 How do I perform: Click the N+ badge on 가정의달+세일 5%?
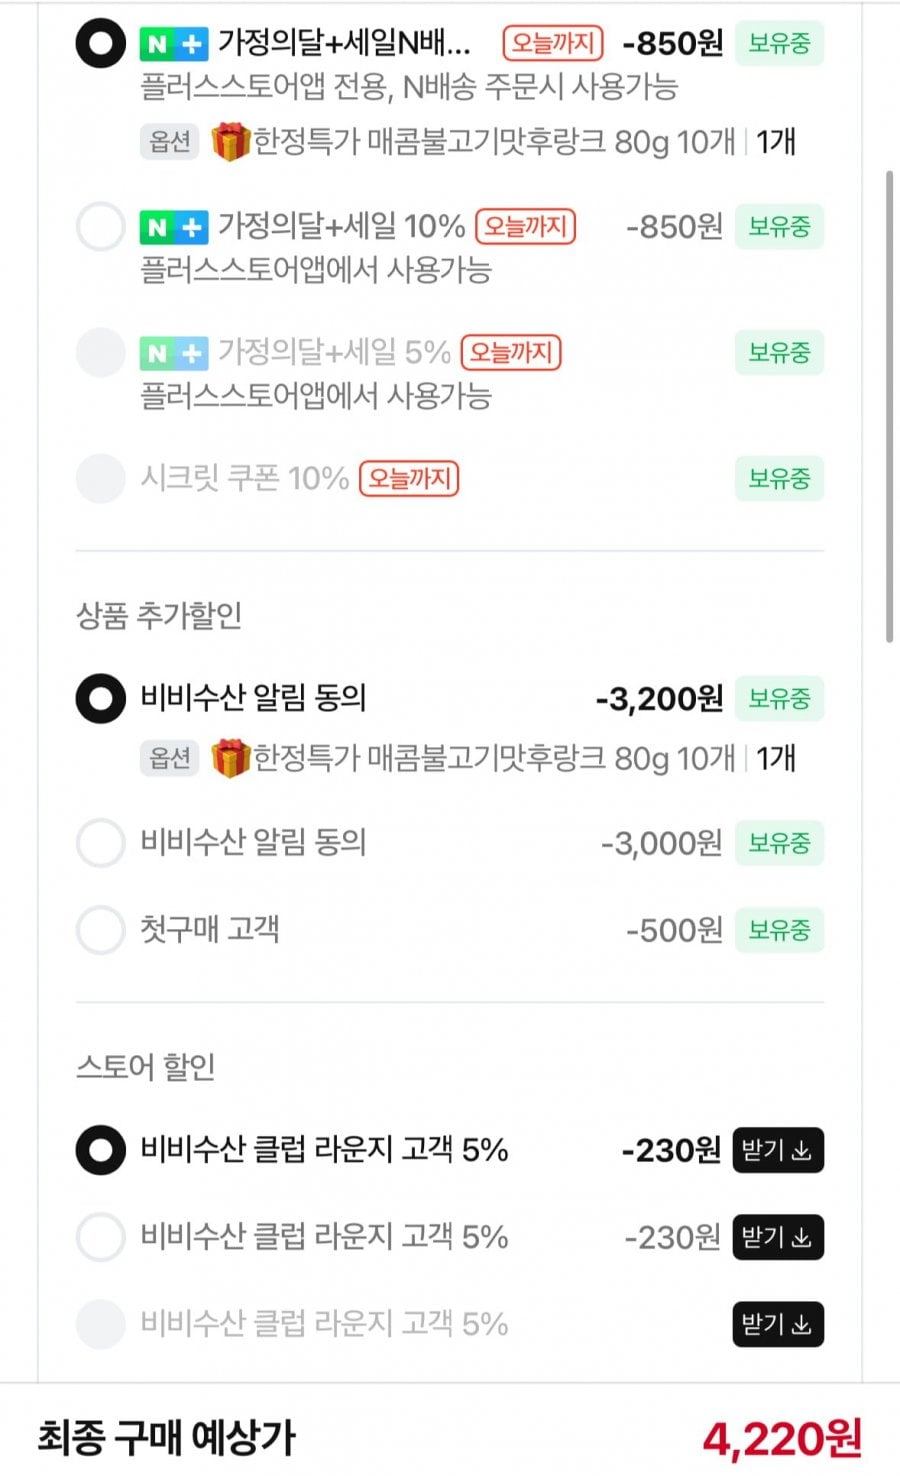pos(173,353)
